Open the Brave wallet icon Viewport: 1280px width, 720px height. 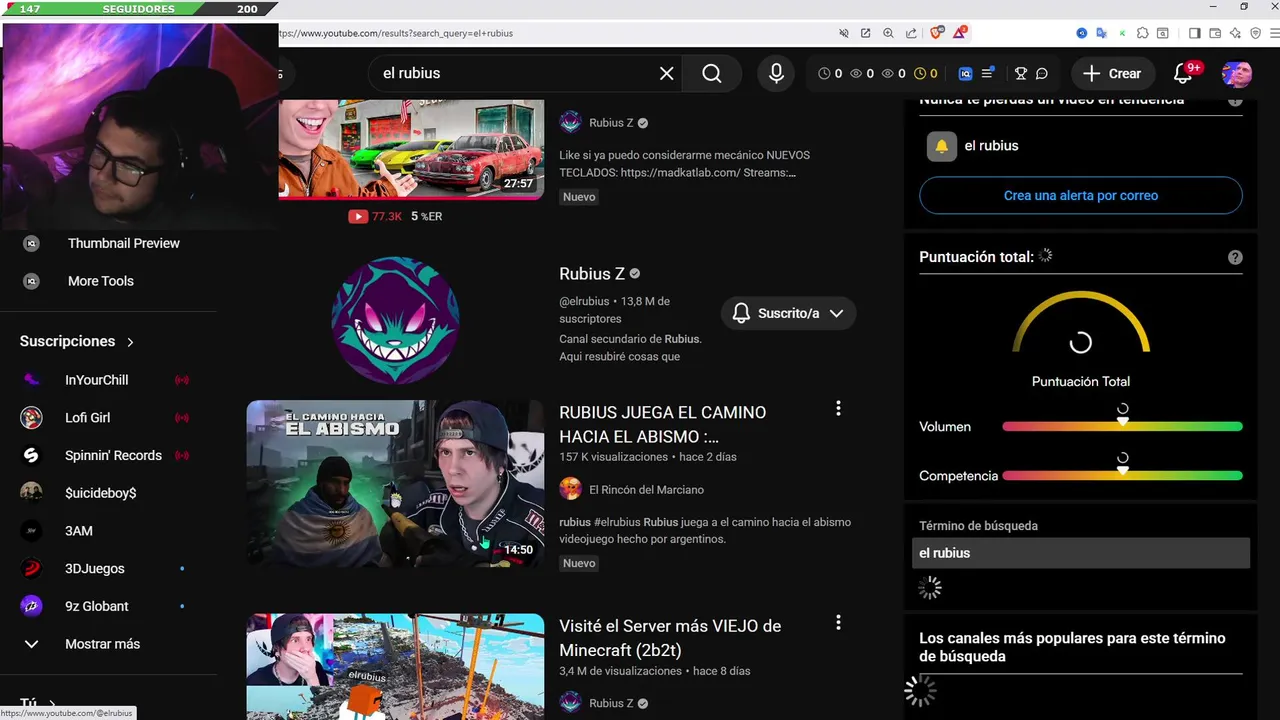[x=1215, y=33]
